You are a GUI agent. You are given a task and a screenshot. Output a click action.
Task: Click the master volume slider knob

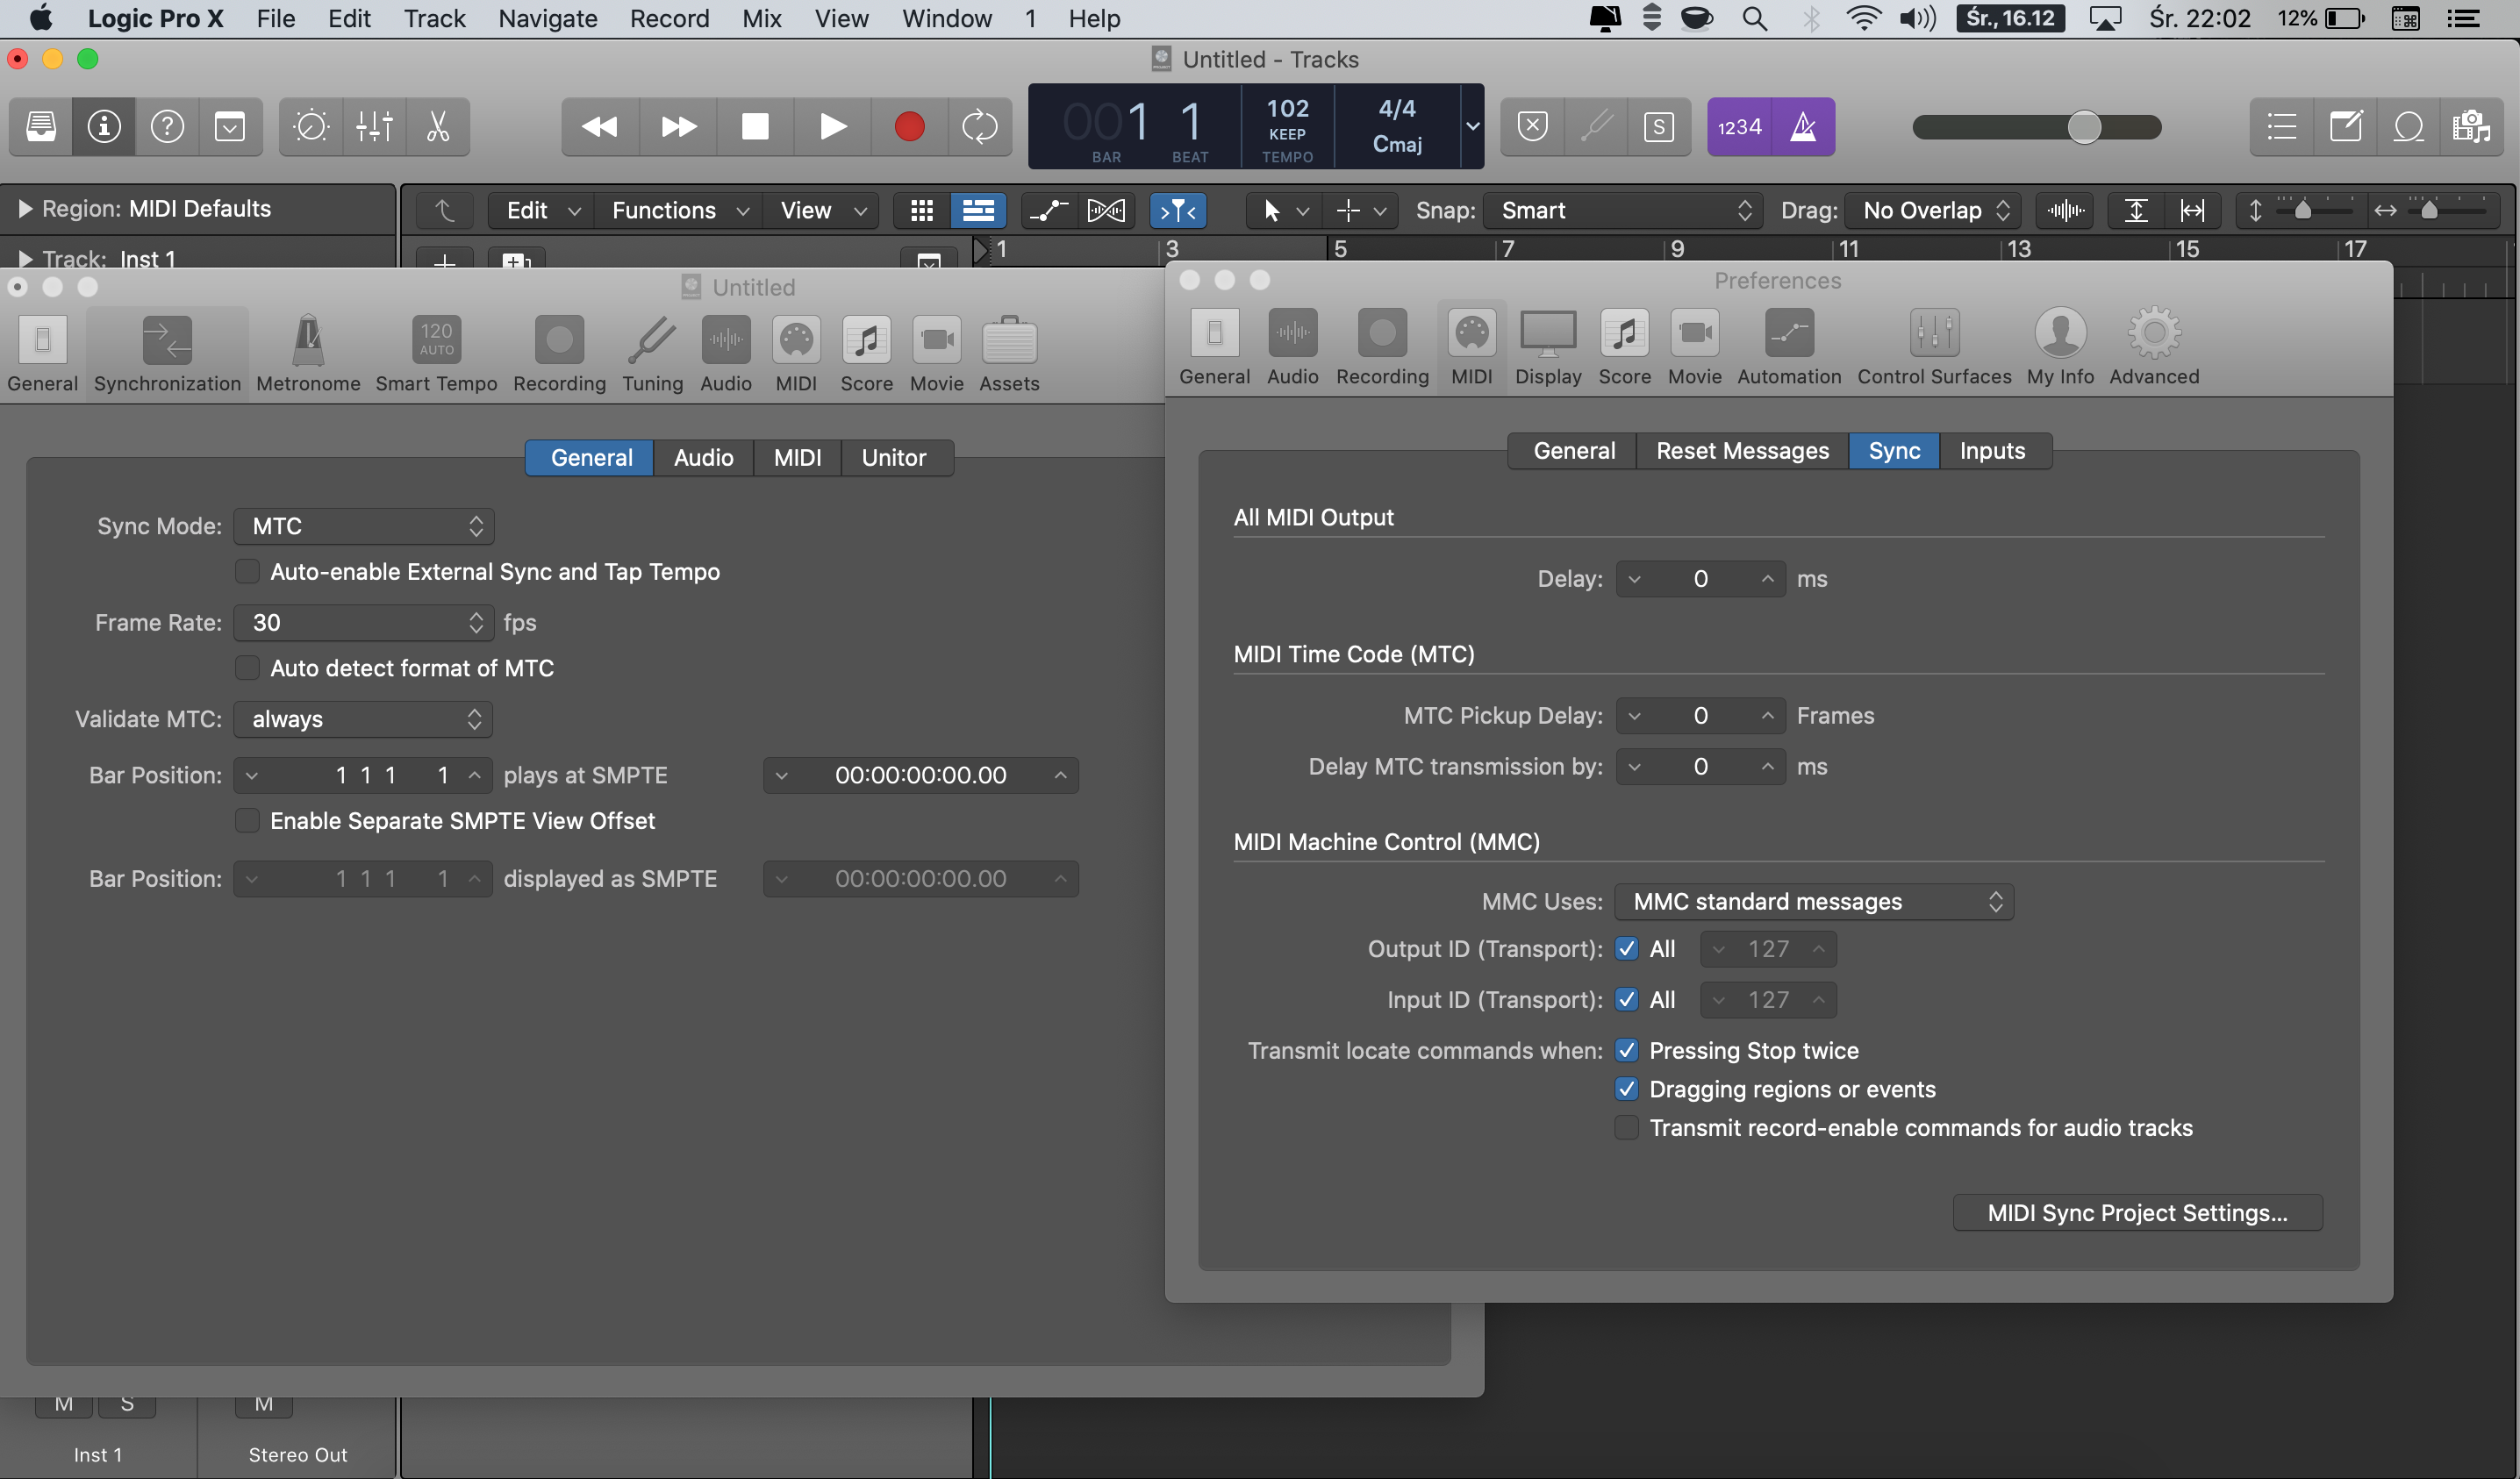(2084, 127)
